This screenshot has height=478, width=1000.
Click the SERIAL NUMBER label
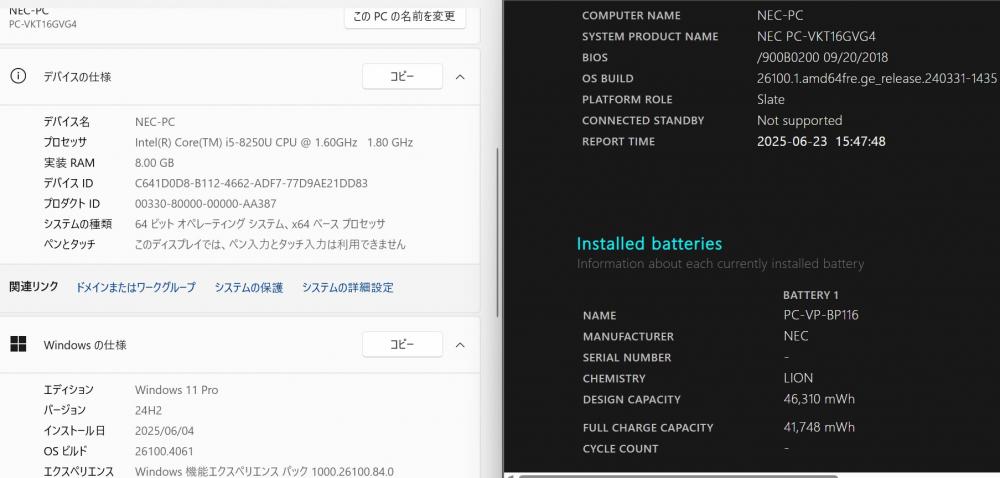(626, 358)
